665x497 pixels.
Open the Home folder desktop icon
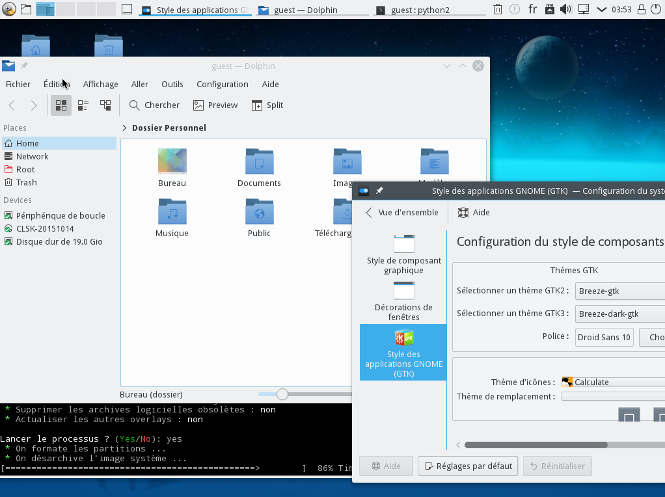tap(36, 46)
